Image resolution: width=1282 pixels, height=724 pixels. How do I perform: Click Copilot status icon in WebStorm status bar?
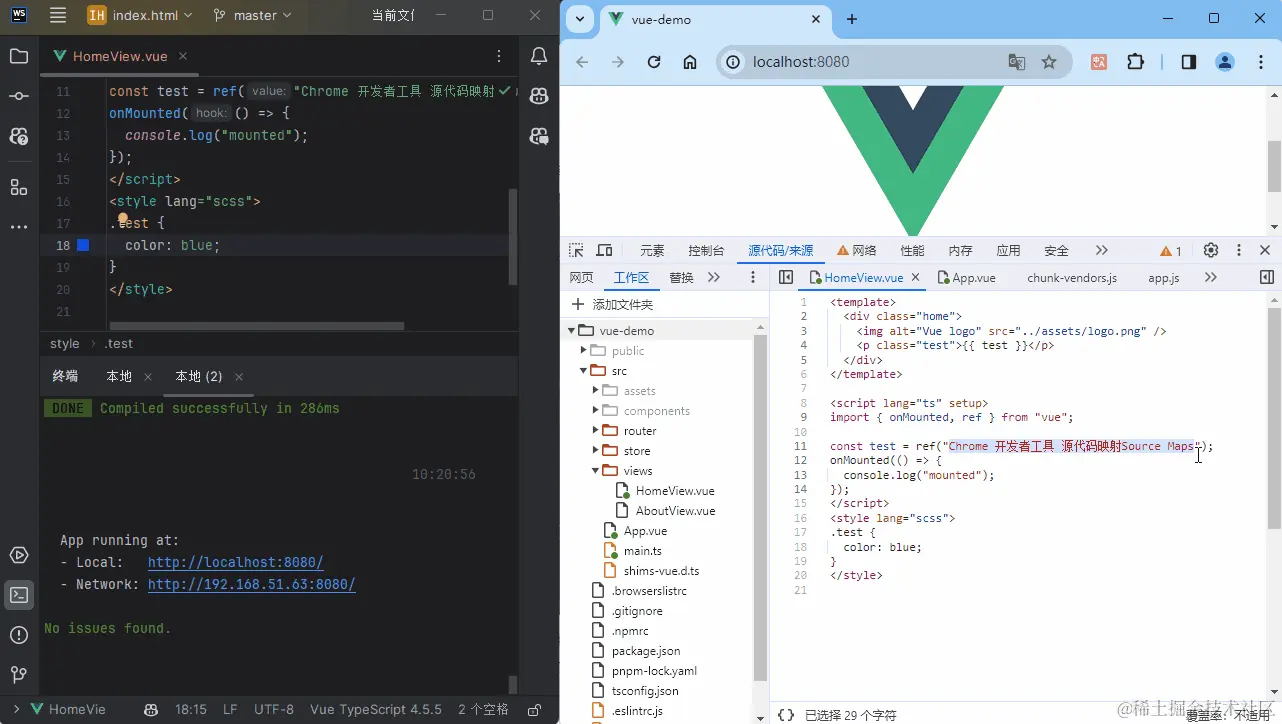pos(151,709)
